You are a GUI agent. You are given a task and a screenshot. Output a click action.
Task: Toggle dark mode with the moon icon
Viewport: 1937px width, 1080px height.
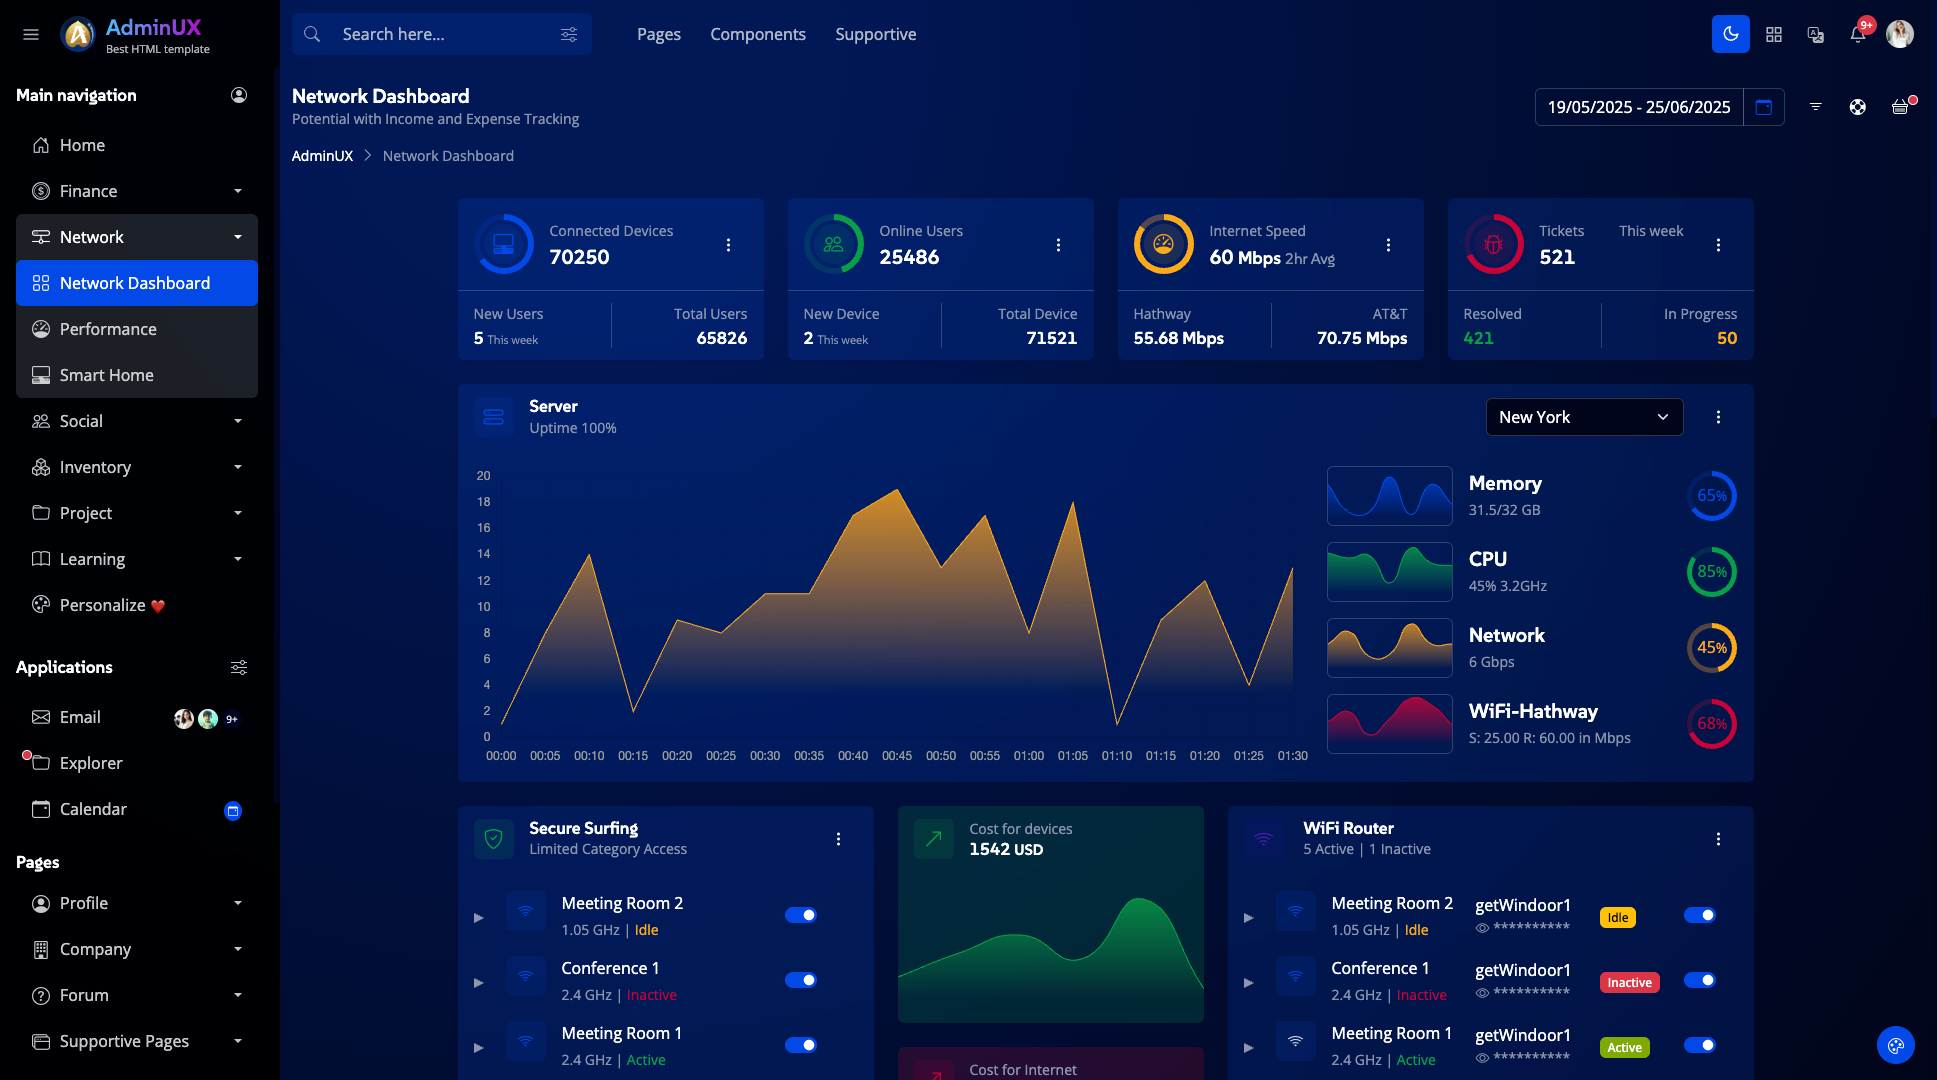[x=1730, y=34]
